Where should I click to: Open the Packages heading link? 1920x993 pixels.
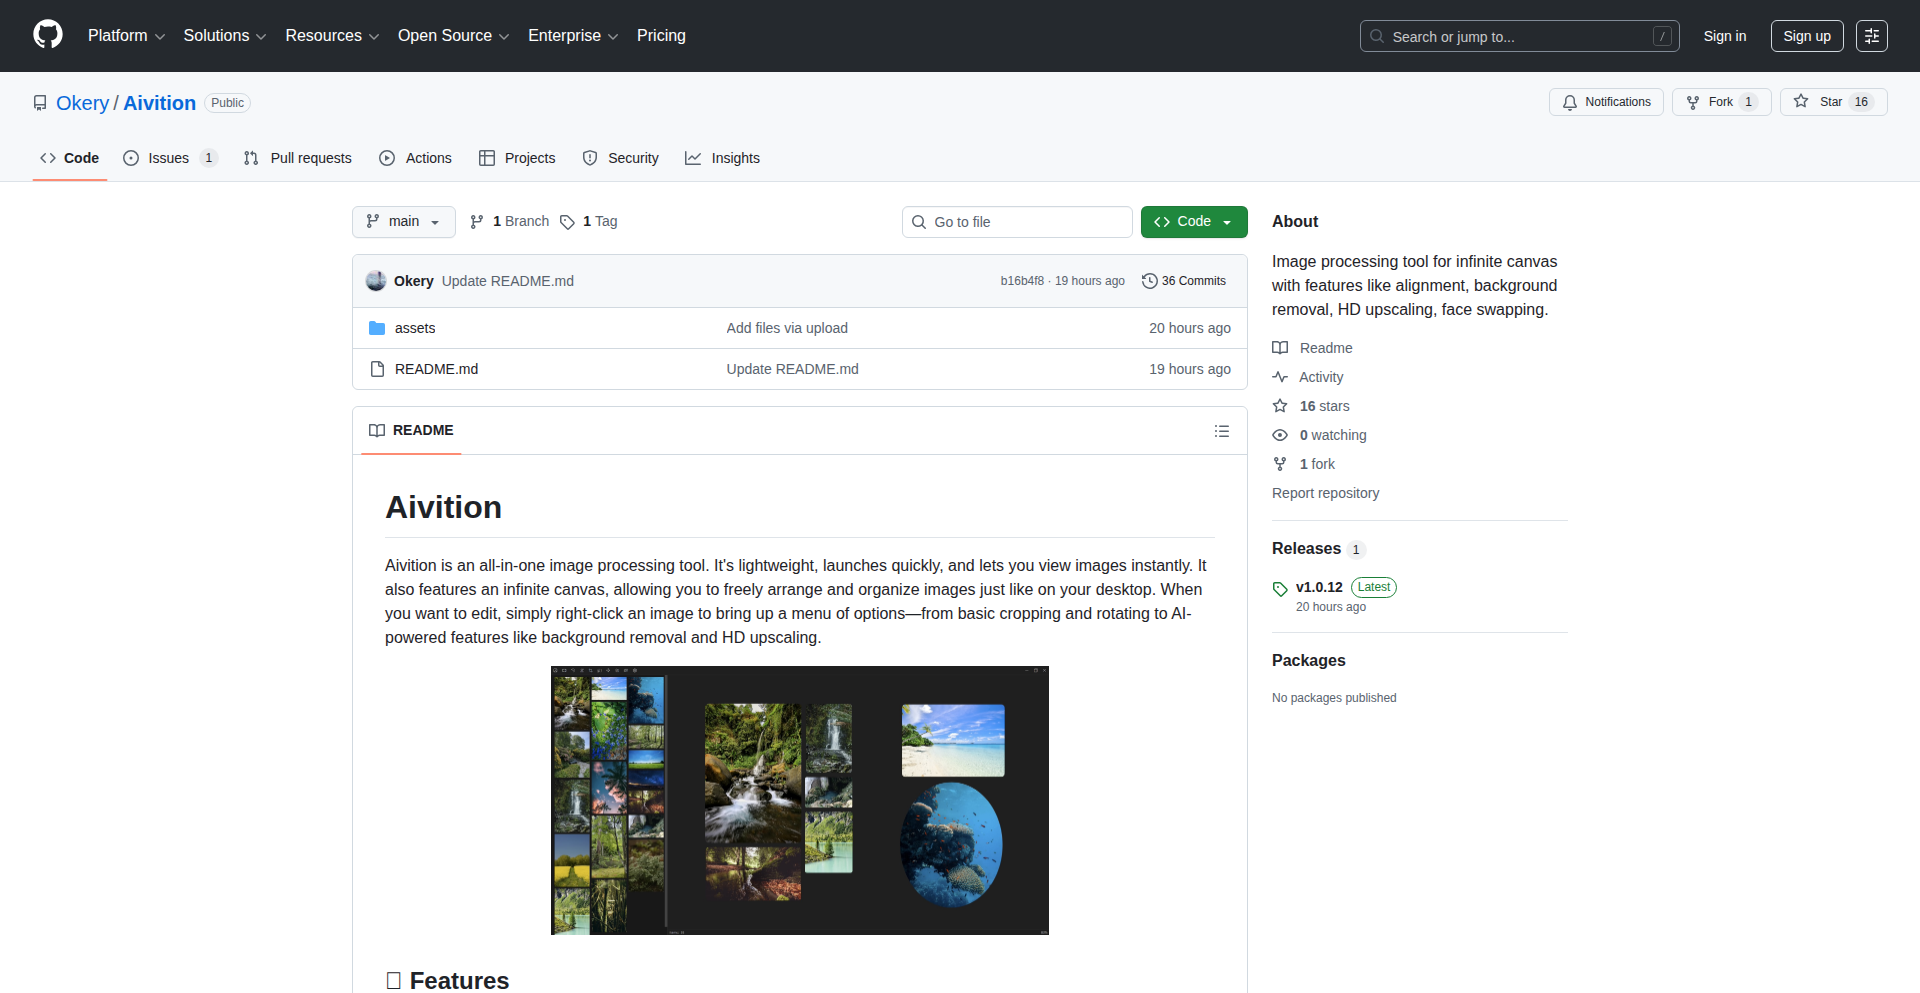[x=1309, y=661]
